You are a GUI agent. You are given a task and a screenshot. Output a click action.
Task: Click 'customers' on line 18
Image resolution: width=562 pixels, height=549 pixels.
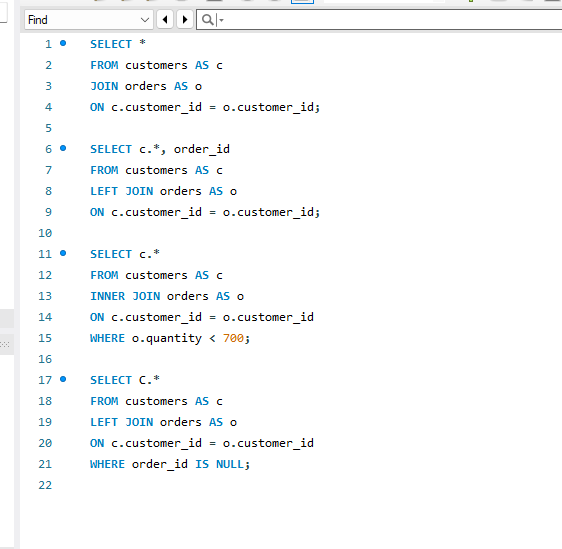point(156,401)
